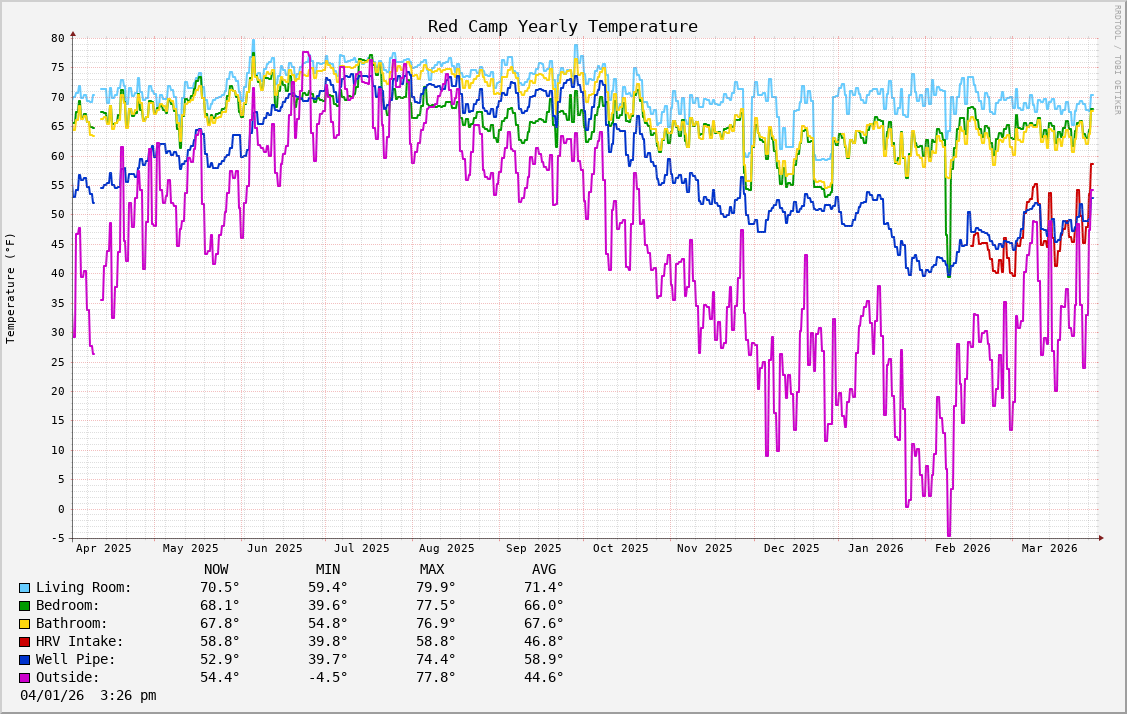Click the NOW column header
The height and width of the screenshot is (714, 1127).
216,570
